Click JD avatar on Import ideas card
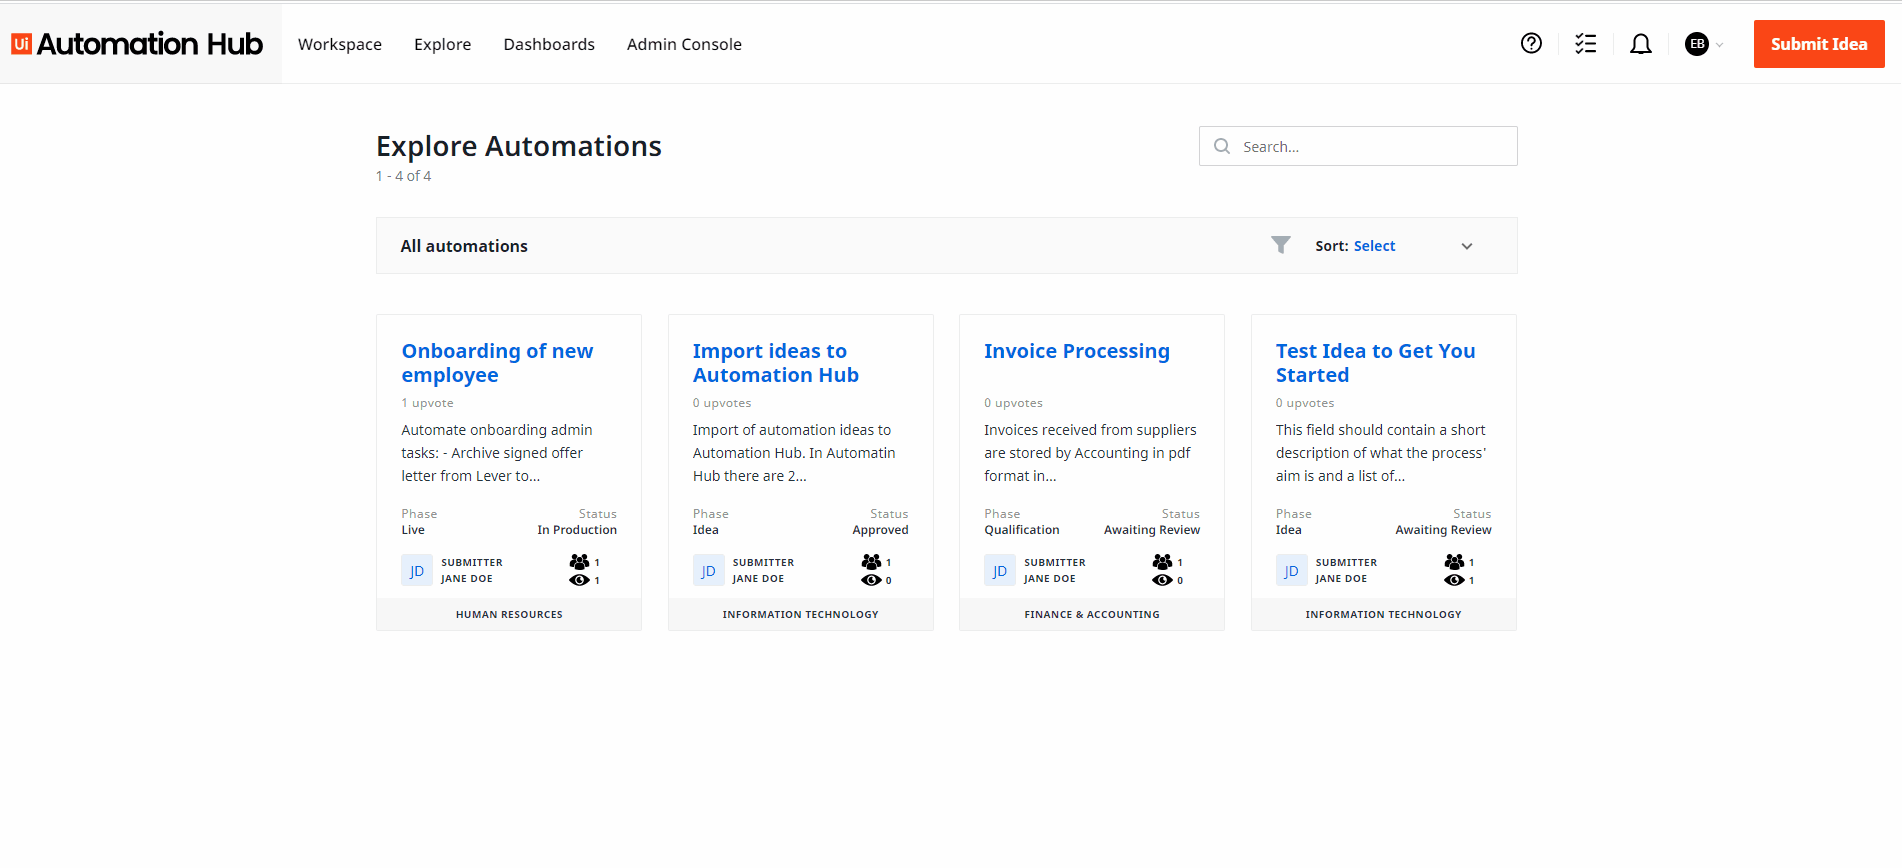1902x868 pixels. click(708, 571)
